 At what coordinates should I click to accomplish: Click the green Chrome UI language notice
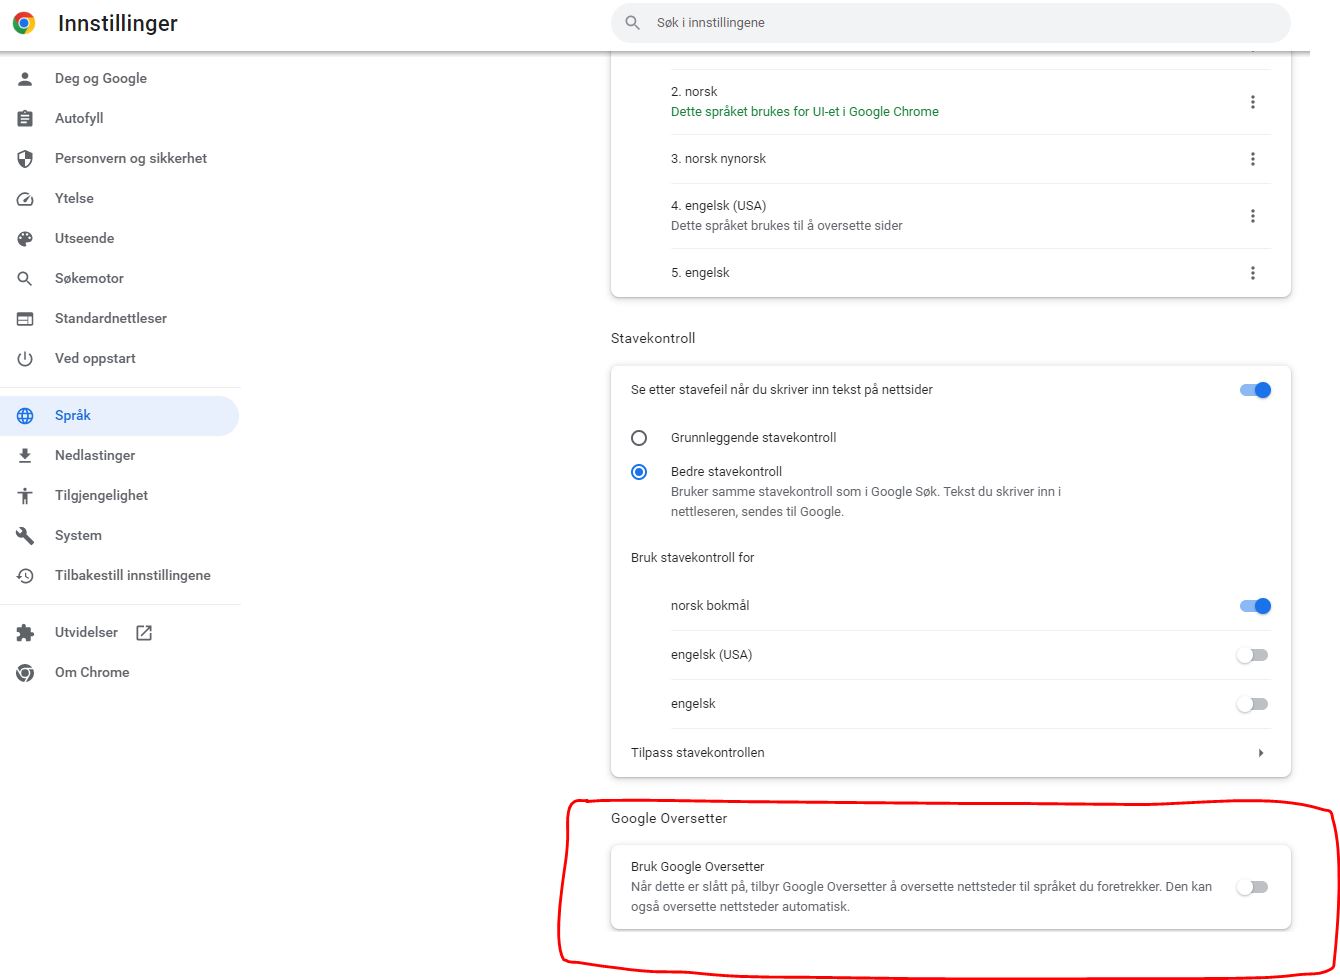(x=805, y=112)
